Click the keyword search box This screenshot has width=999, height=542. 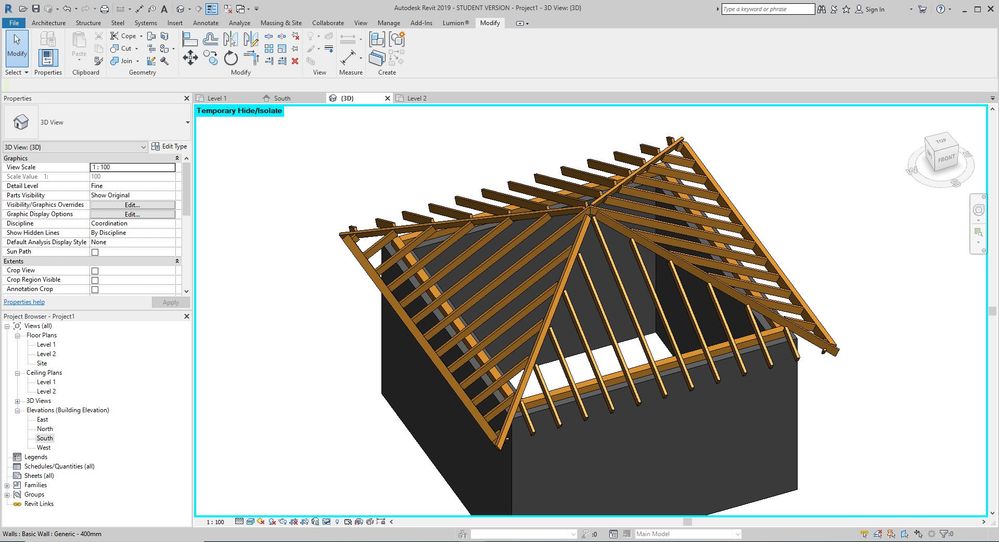[768, 9]
